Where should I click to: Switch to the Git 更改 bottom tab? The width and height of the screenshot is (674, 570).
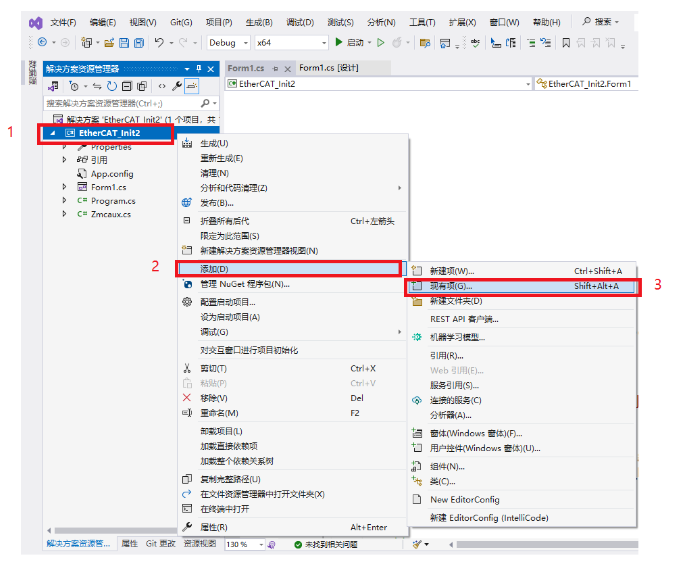click(x=160, y=544)
